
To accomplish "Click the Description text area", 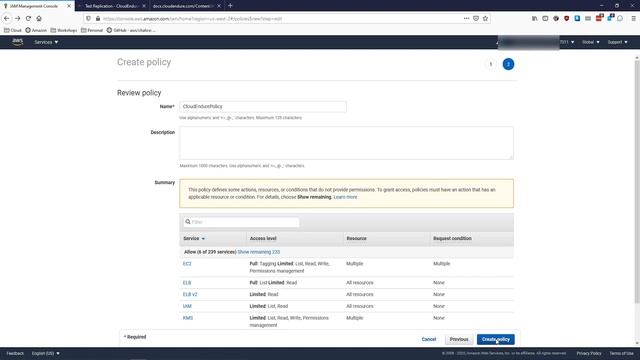I will coord(347,143).
